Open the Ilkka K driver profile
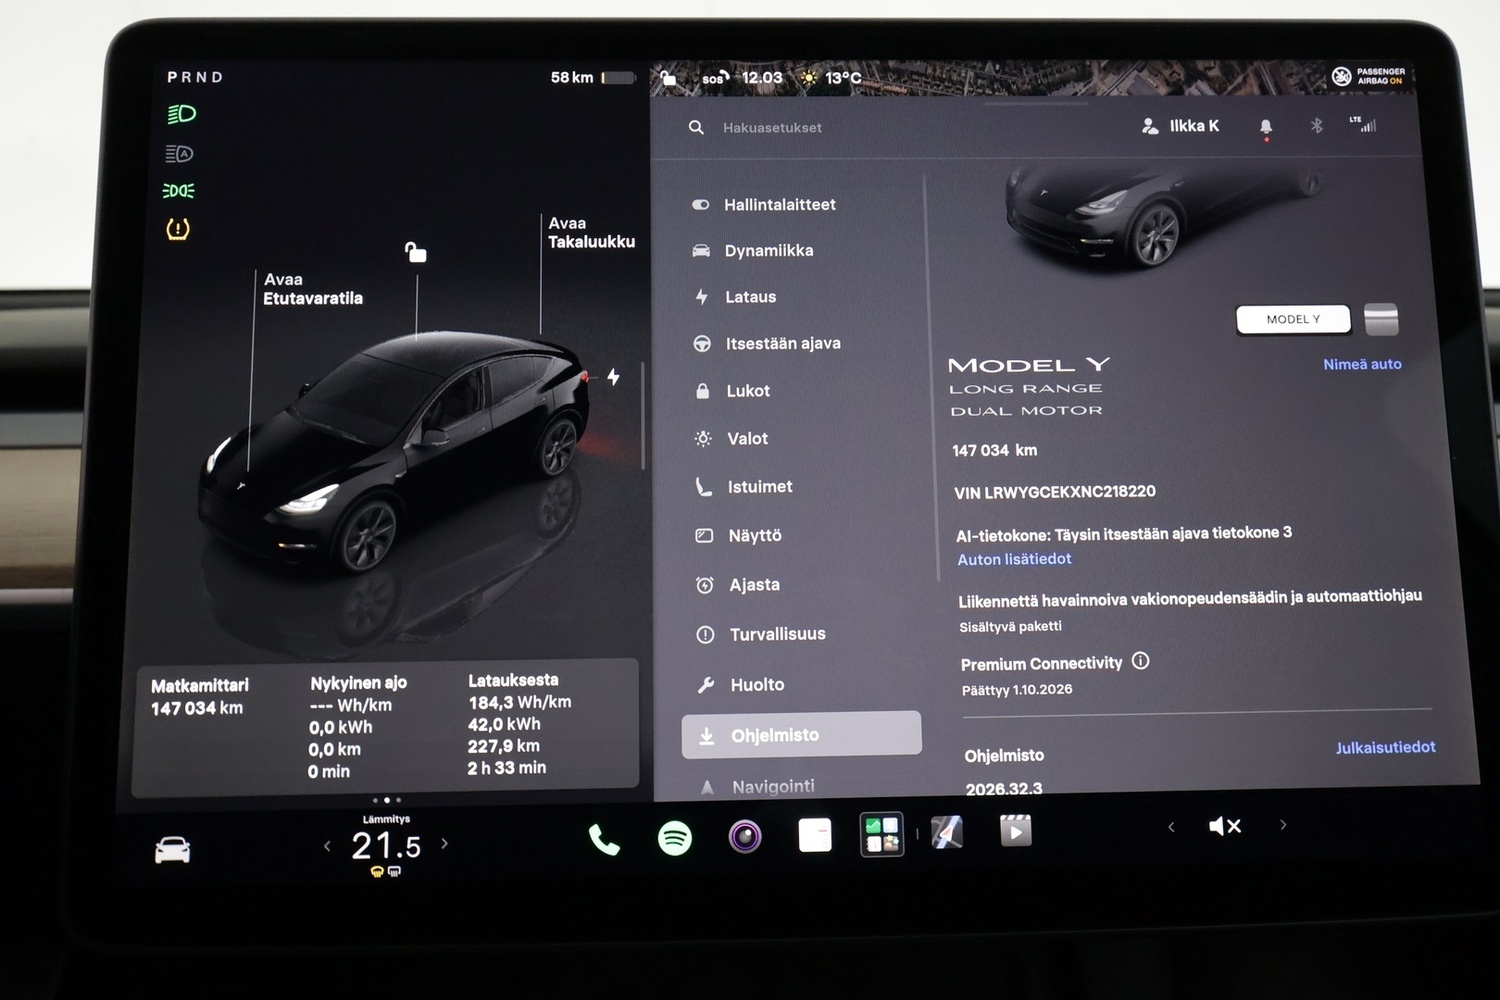This screenshot has width=1500, height=1000. (x=1180, y=126)
